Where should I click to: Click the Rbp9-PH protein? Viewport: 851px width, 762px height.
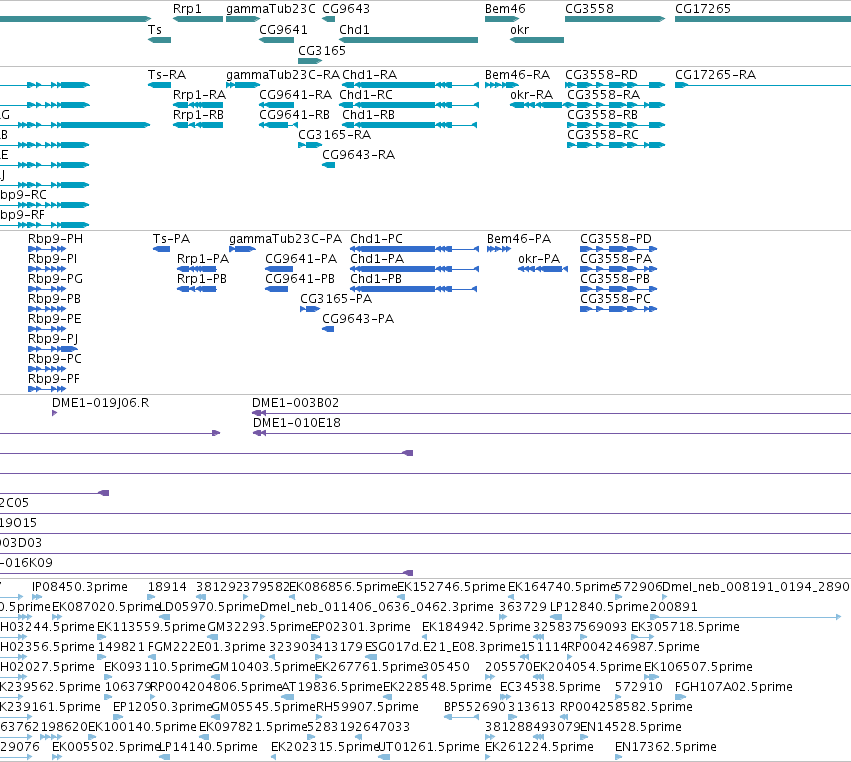(x=47, y=249)
